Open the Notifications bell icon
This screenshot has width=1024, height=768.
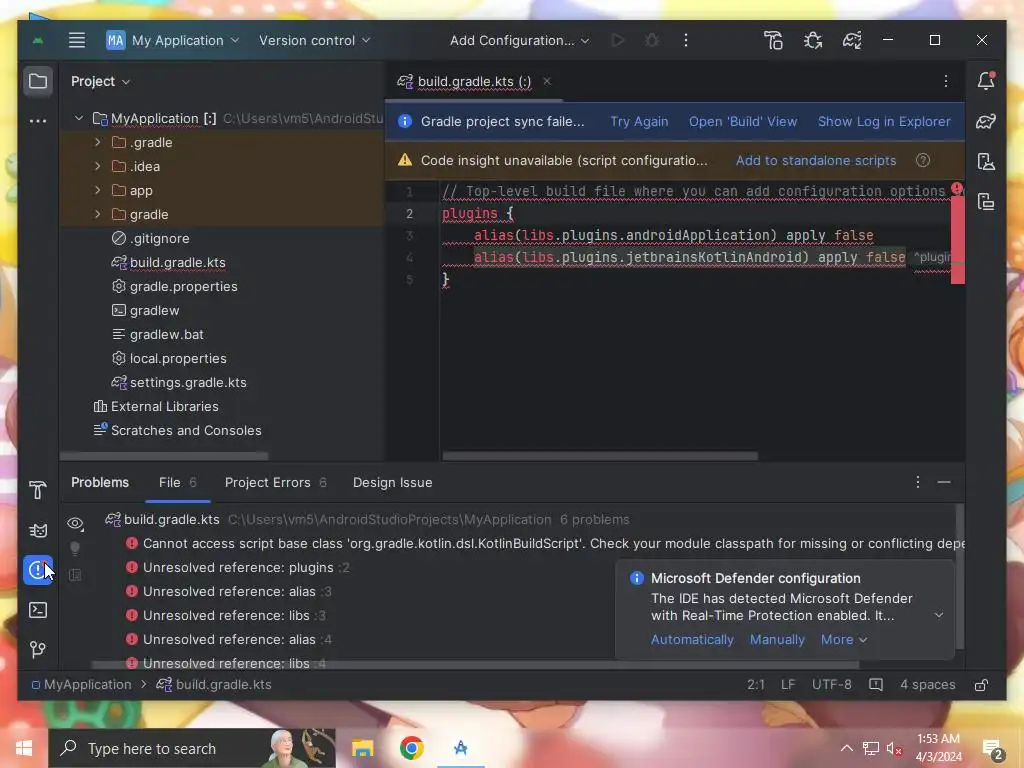[x=985, y=81]
